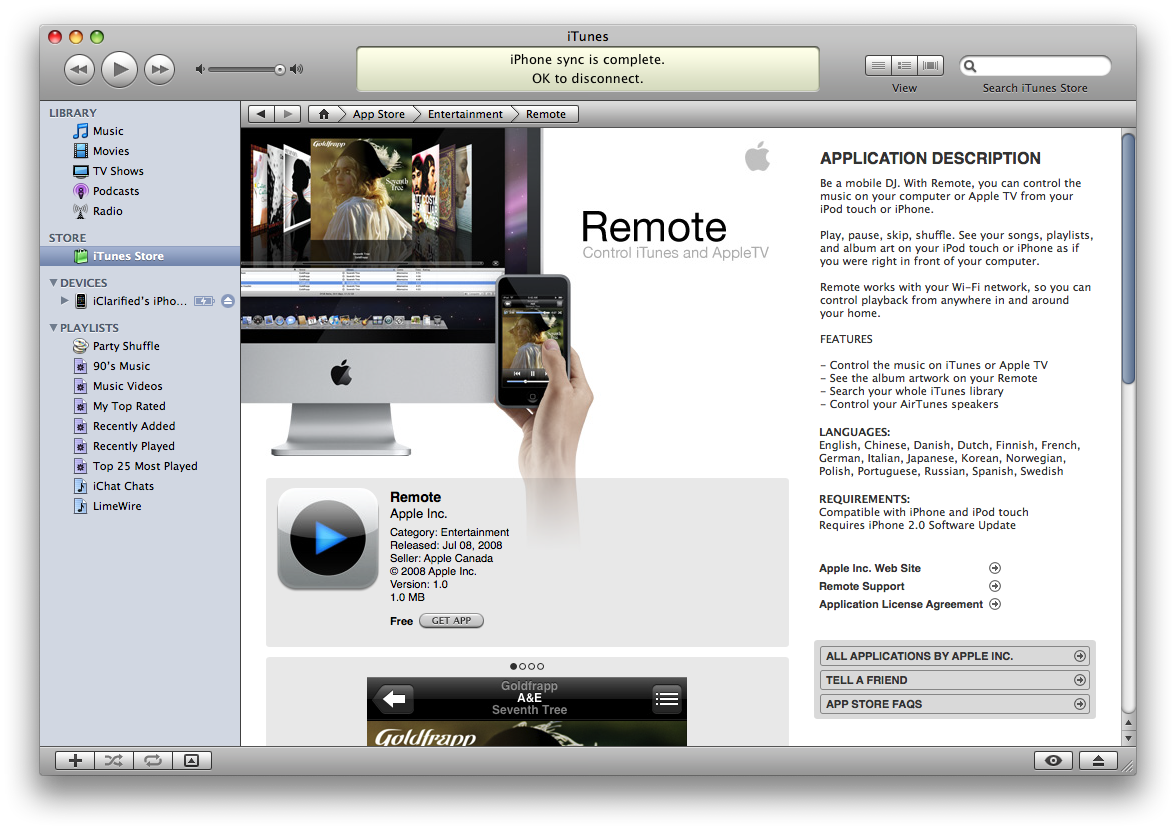The width and height of the screenshot is (1176, 830).
Task: Click the Remote app play icon
Action: [x=328, y=538]
